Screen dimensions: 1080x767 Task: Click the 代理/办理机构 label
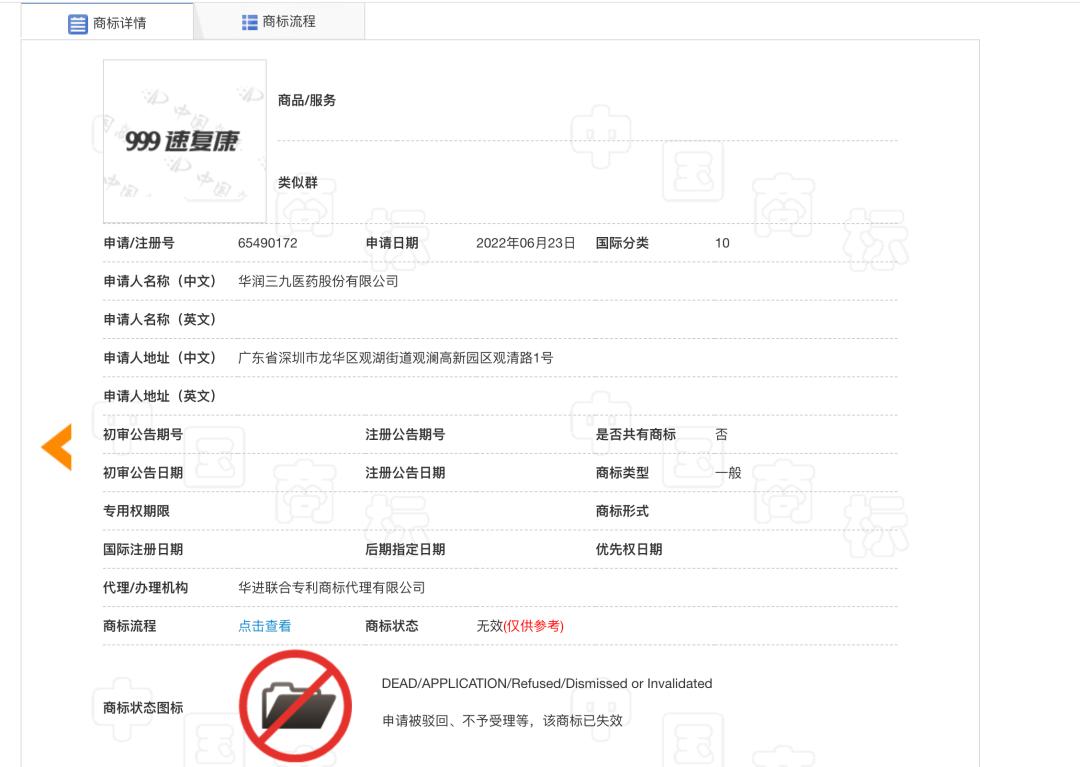click(145, 588)
